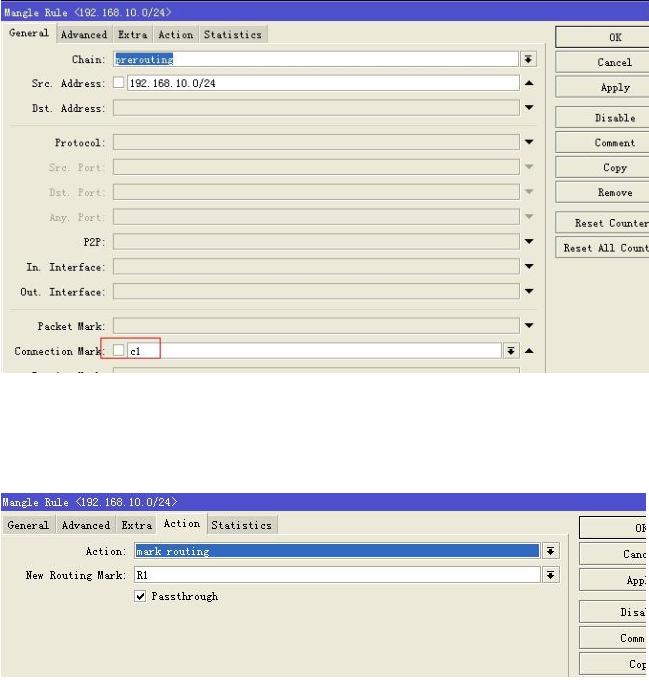The height and width of the screenshot is (681, 649).
Task: Open the Chain dropdown list
Action: click(x=528, y=59)
